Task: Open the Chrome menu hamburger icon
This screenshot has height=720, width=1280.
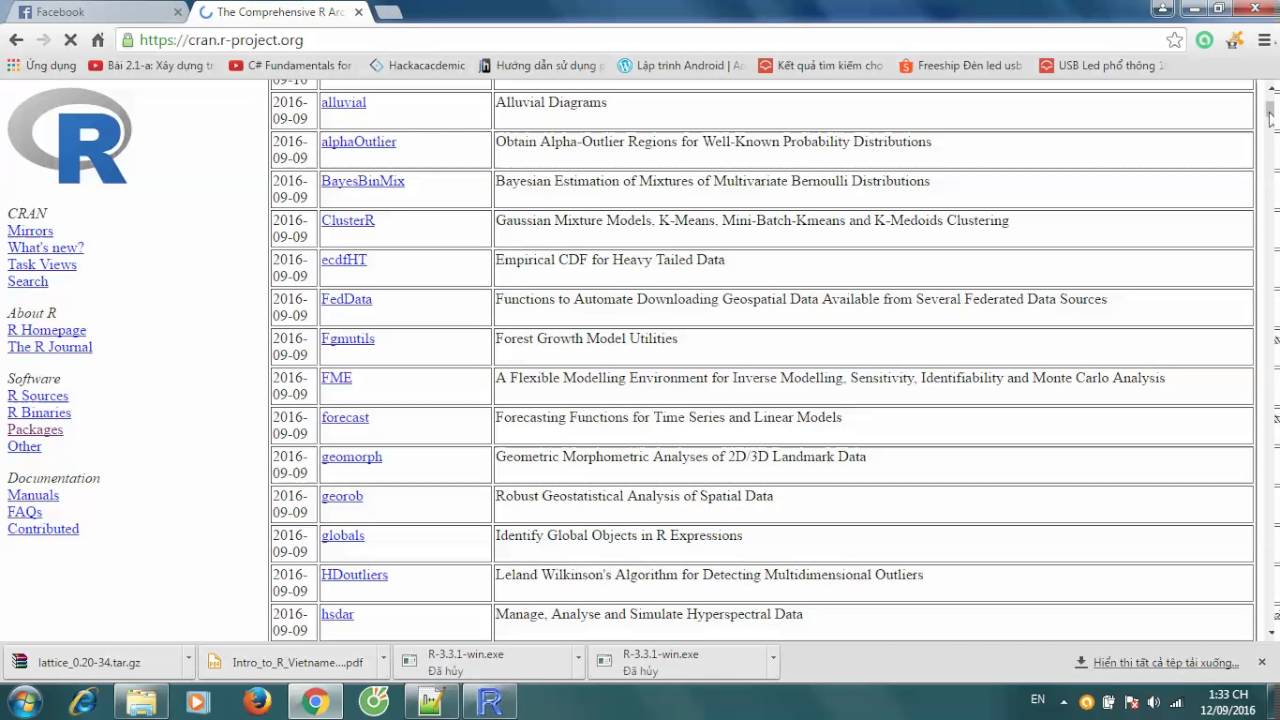Action: coord(1265,40)
